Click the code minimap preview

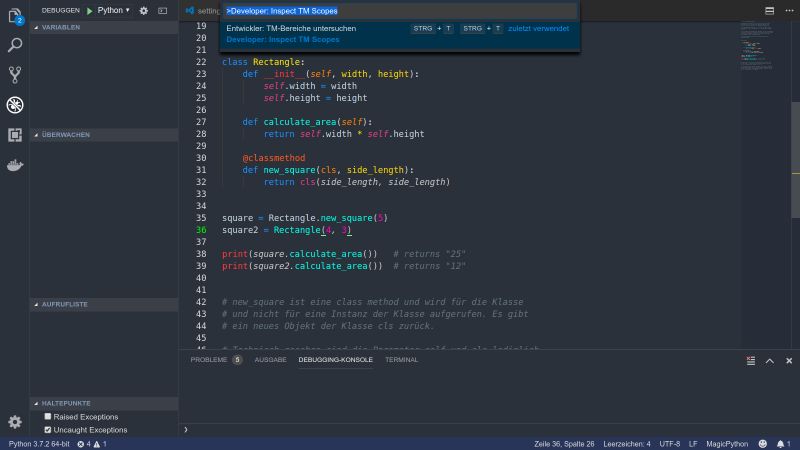pos(757,46)
